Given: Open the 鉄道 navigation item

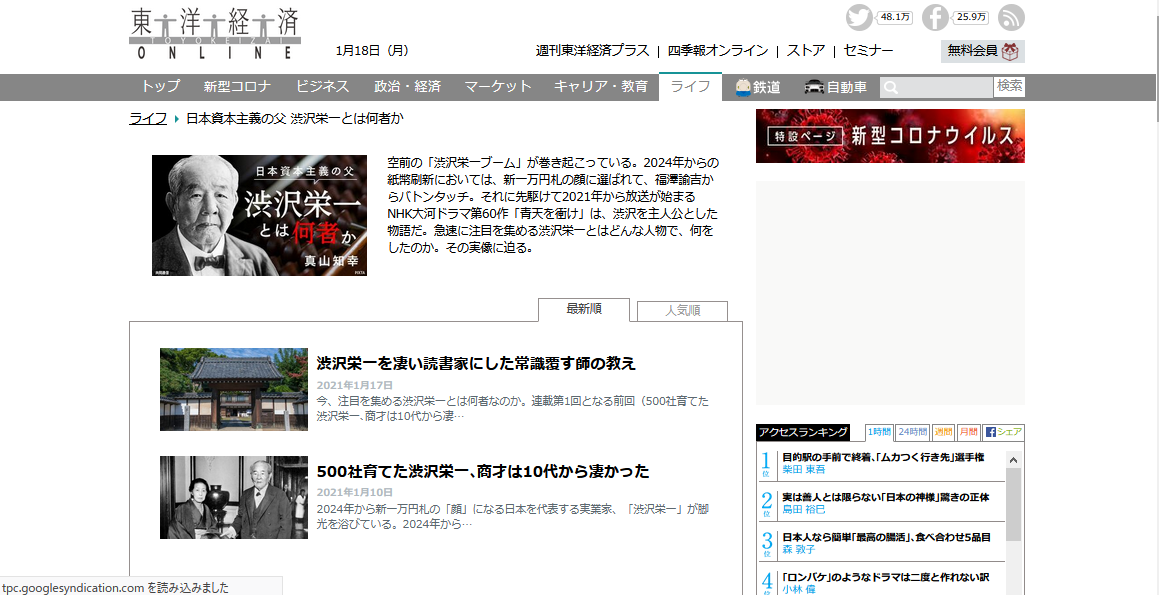Looking at the screenshot, I should coord(758,87).
